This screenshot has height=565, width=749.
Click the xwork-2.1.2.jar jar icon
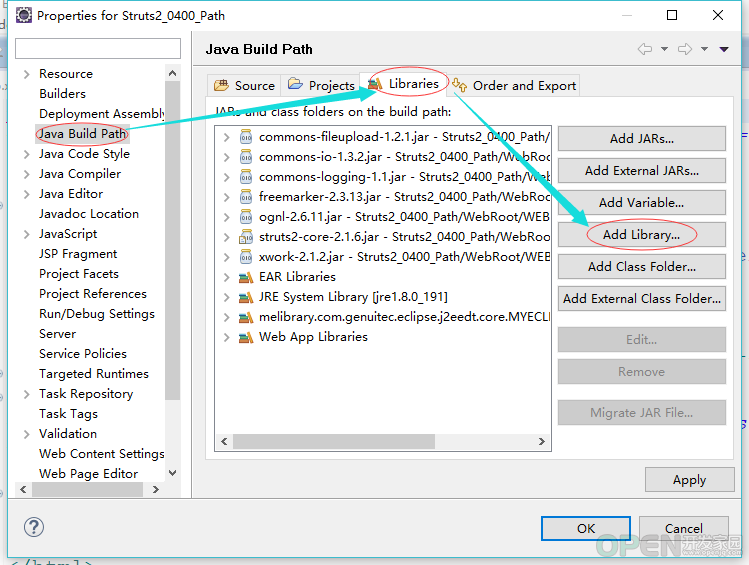pos(246,257)
